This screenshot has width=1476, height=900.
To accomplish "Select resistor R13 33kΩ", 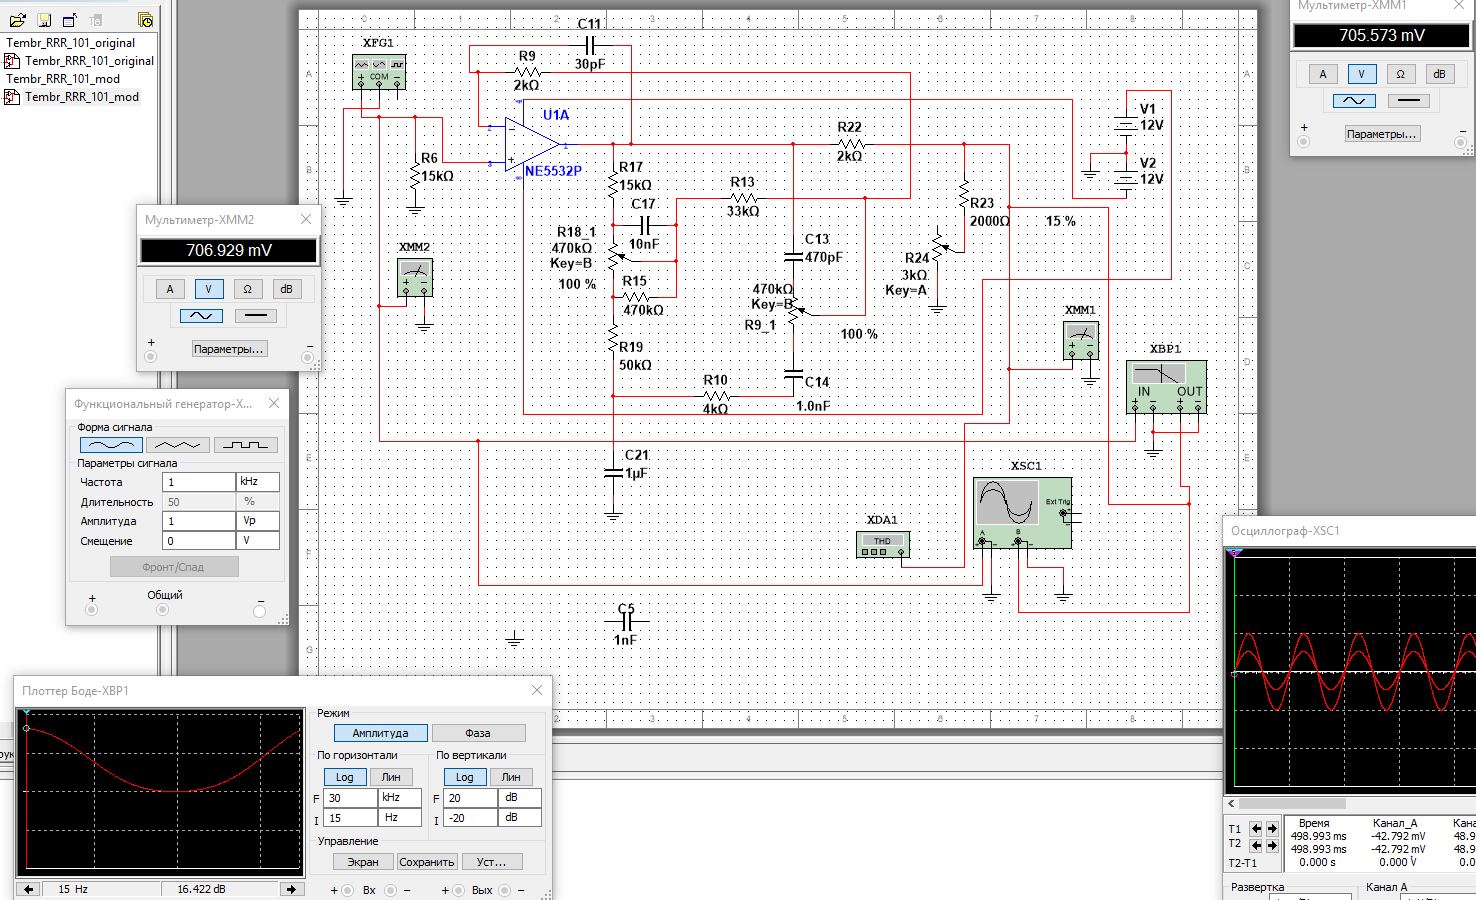I will 743,198.
